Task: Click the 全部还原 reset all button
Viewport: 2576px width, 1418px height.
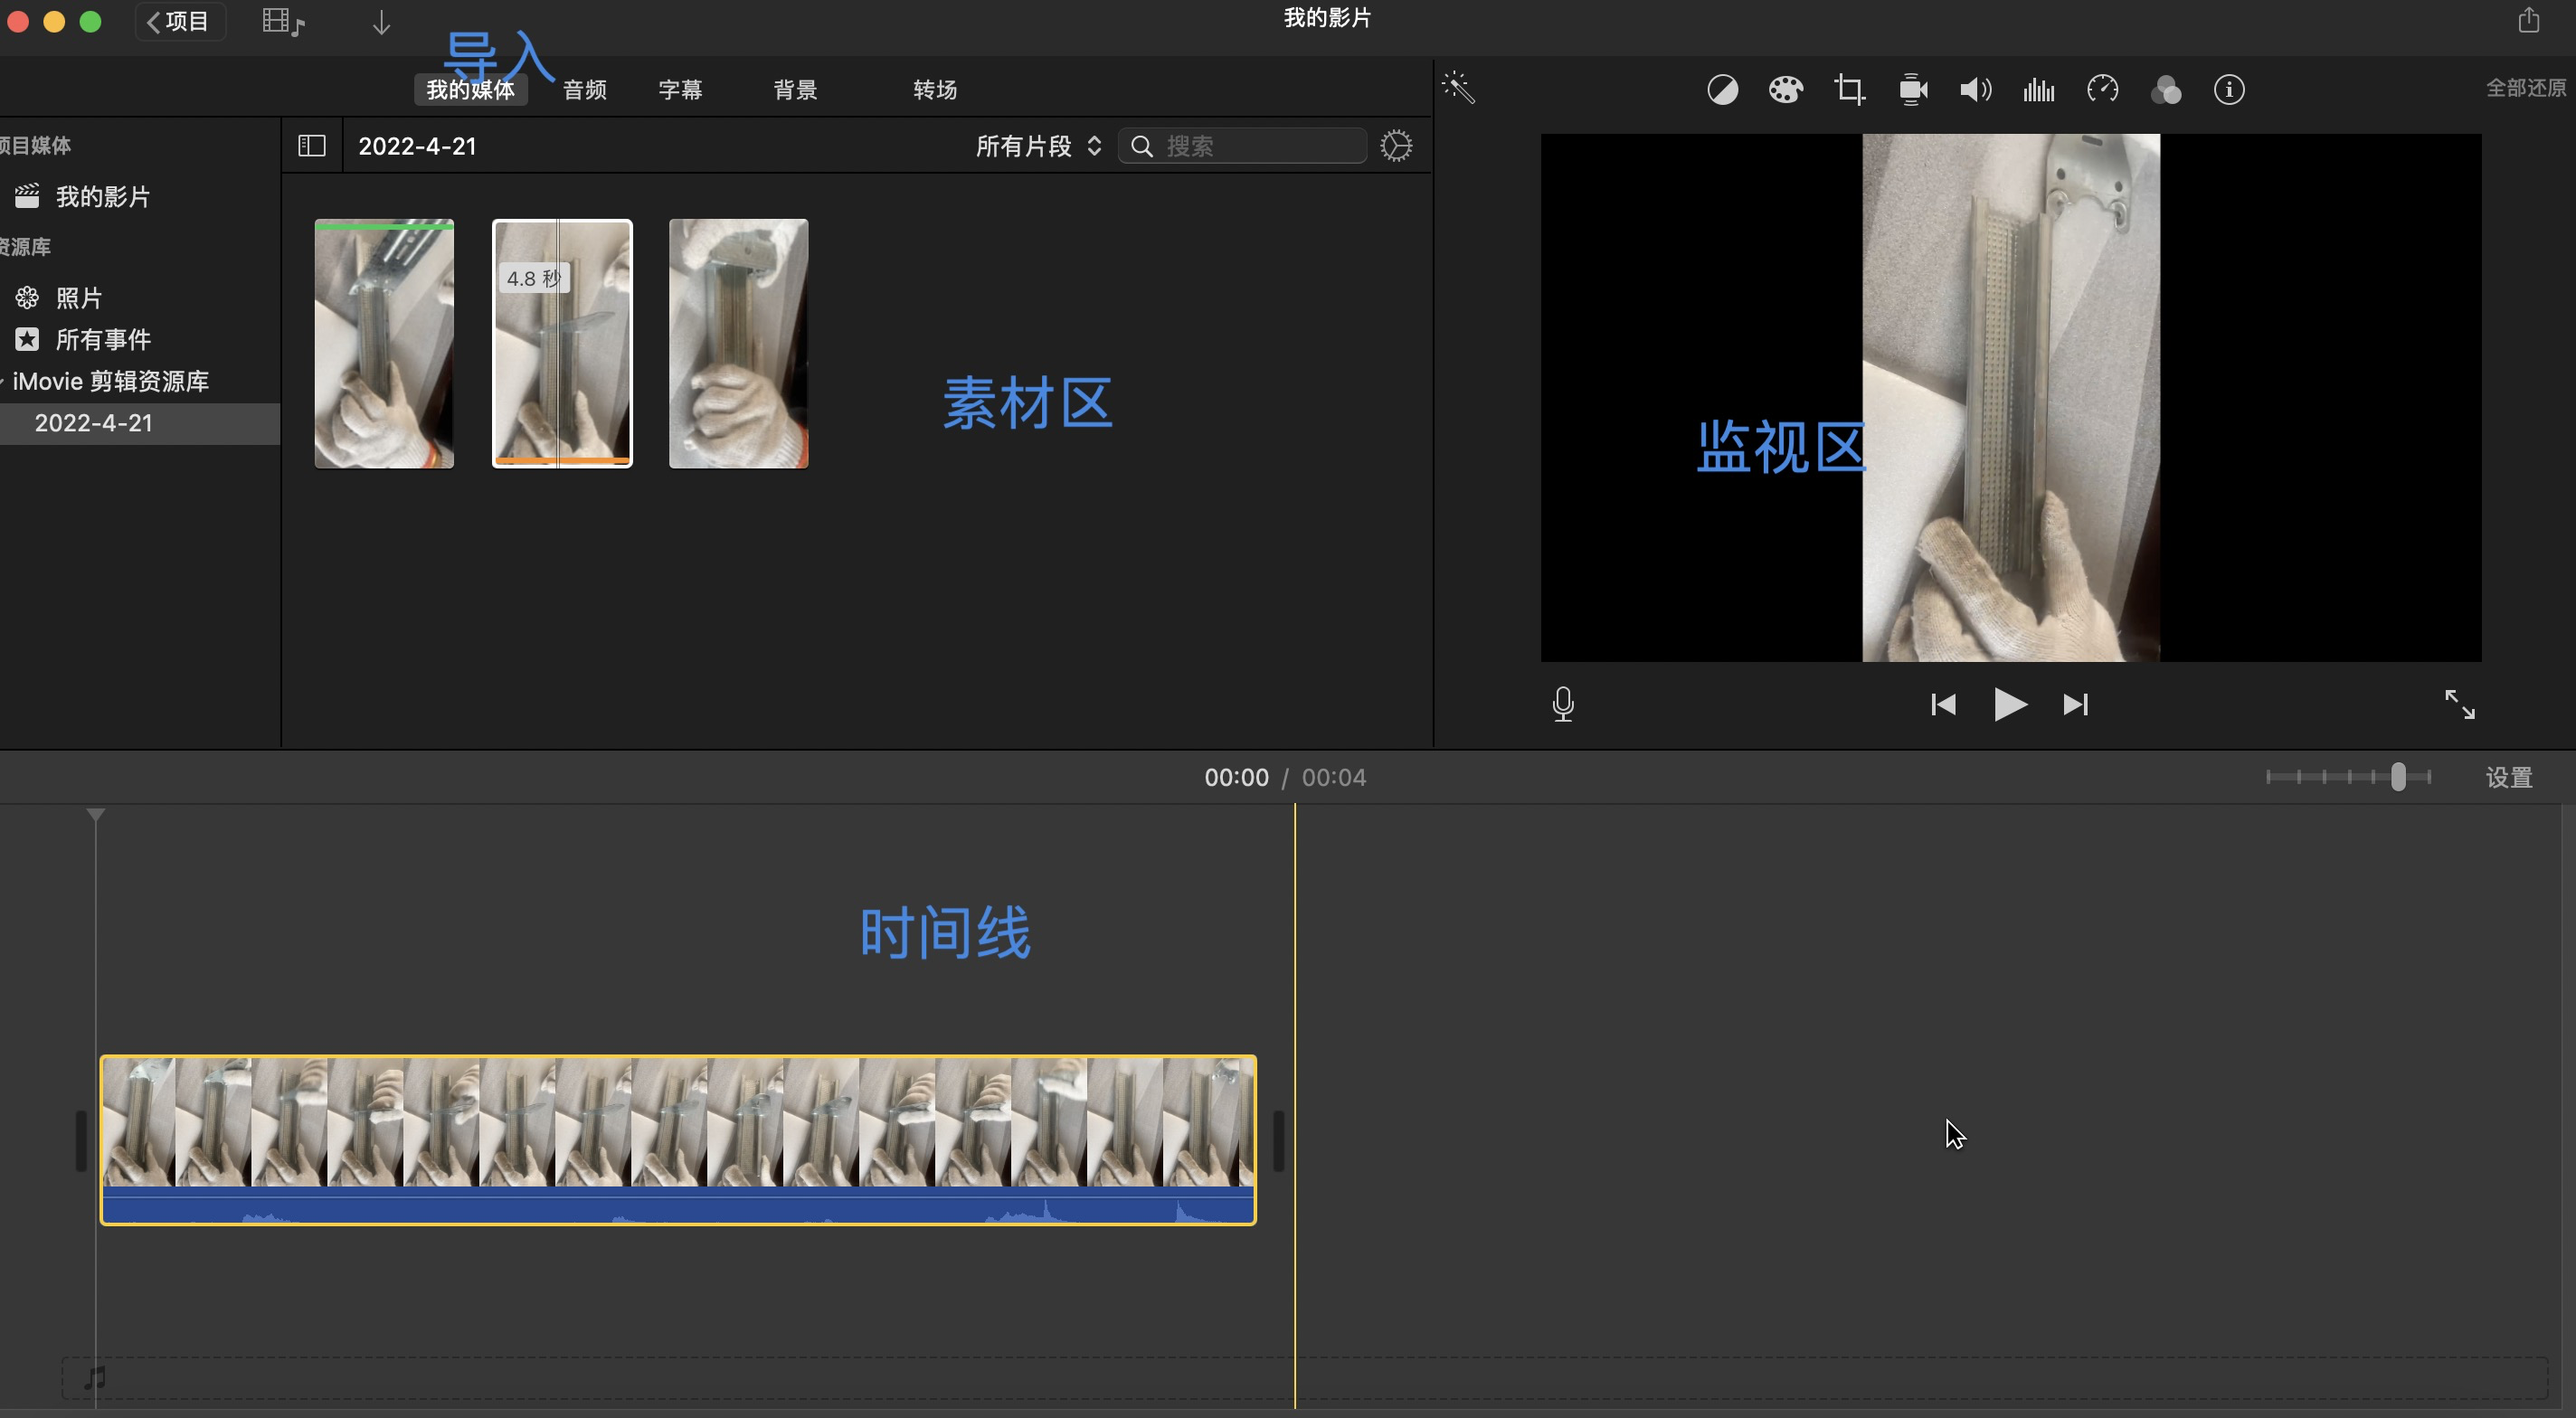Action: coord(2526,88)
